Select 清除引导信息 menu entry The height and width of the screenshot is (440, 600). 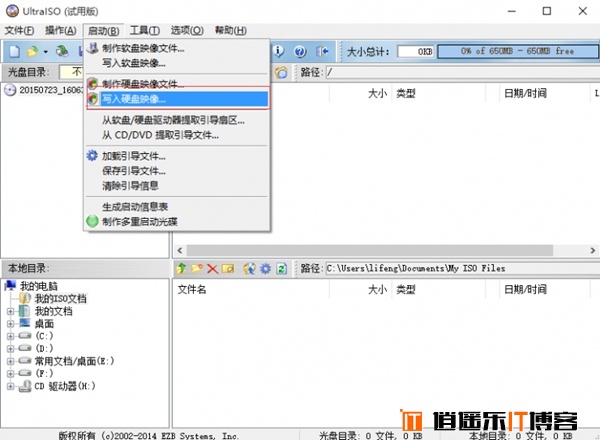point(177,186)
